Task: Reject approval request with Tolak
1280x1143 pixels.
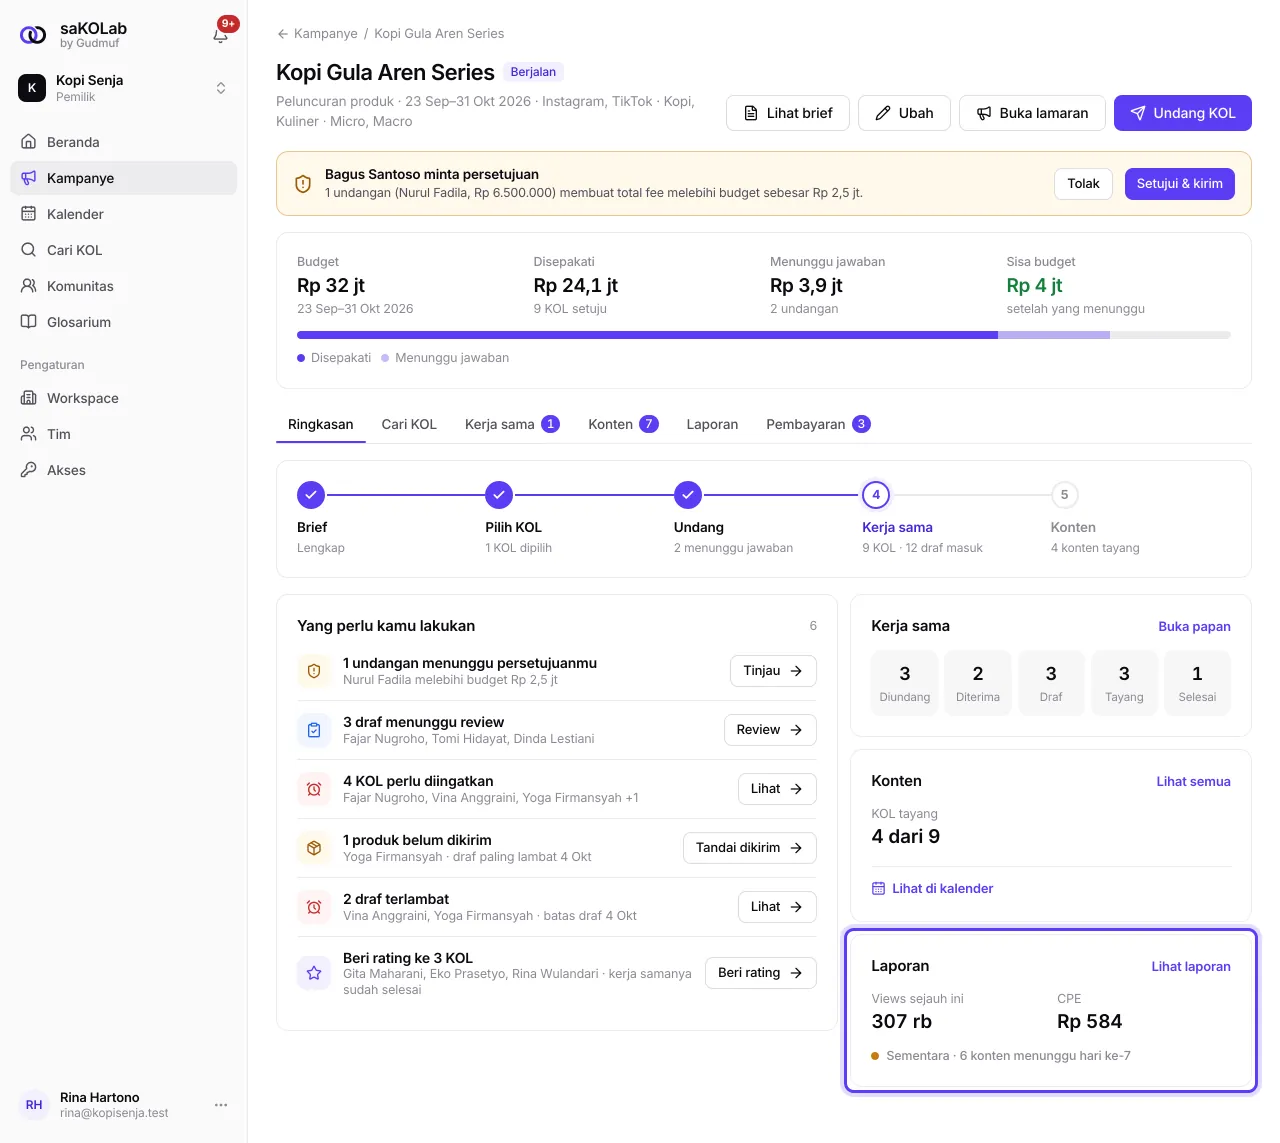Action: pos(1083,184)
